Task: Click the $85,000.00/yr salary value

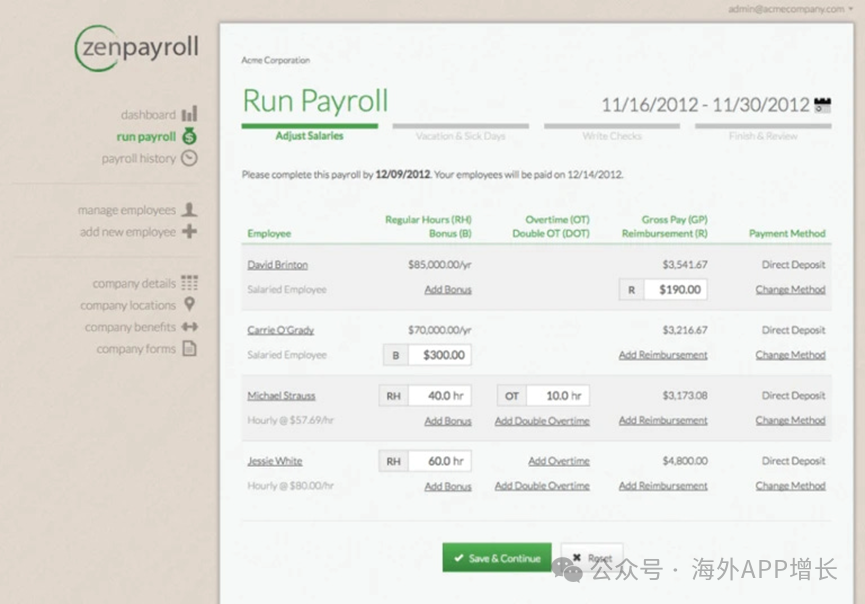Action: click(x=440, y=265)
